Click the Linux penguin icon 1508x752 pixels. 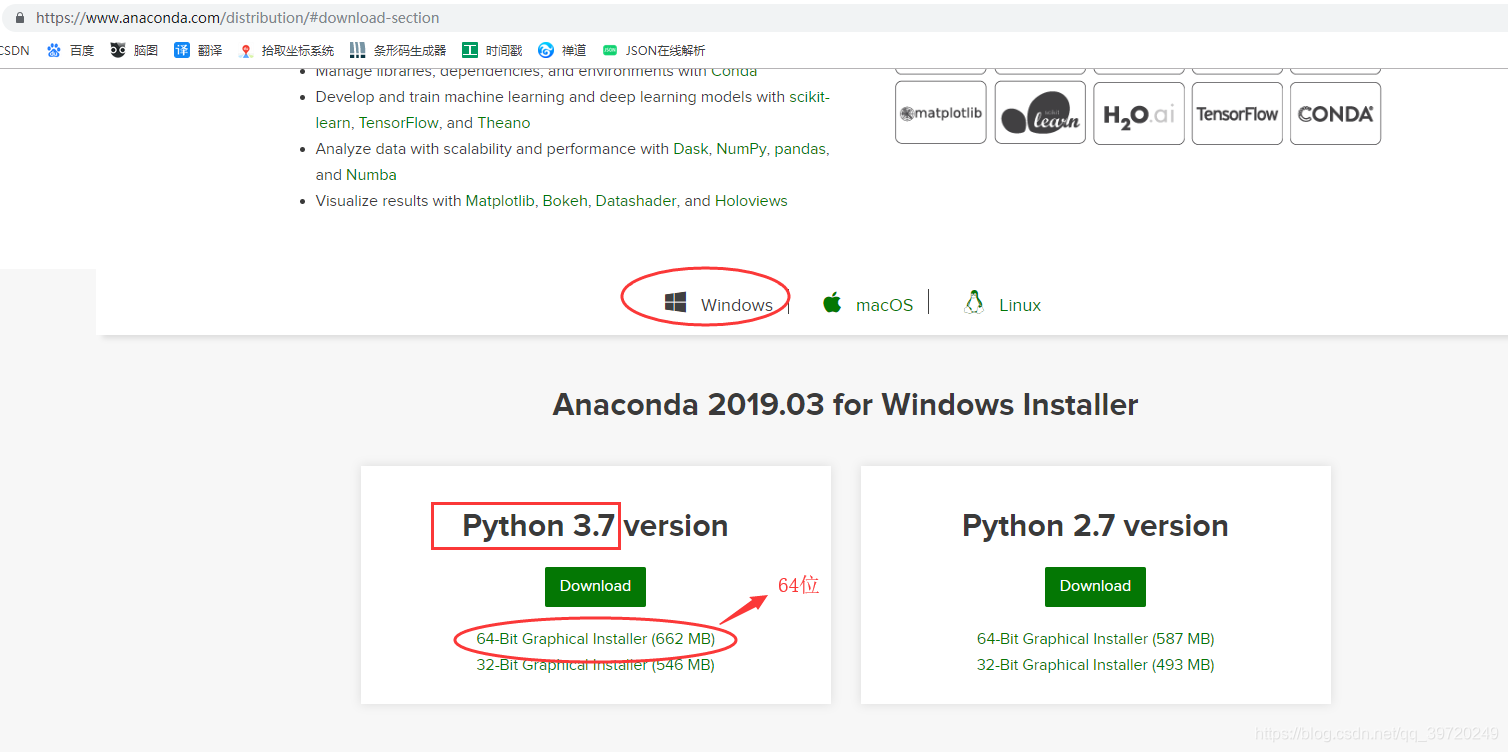pyautogui.click(x=974, y=302)
